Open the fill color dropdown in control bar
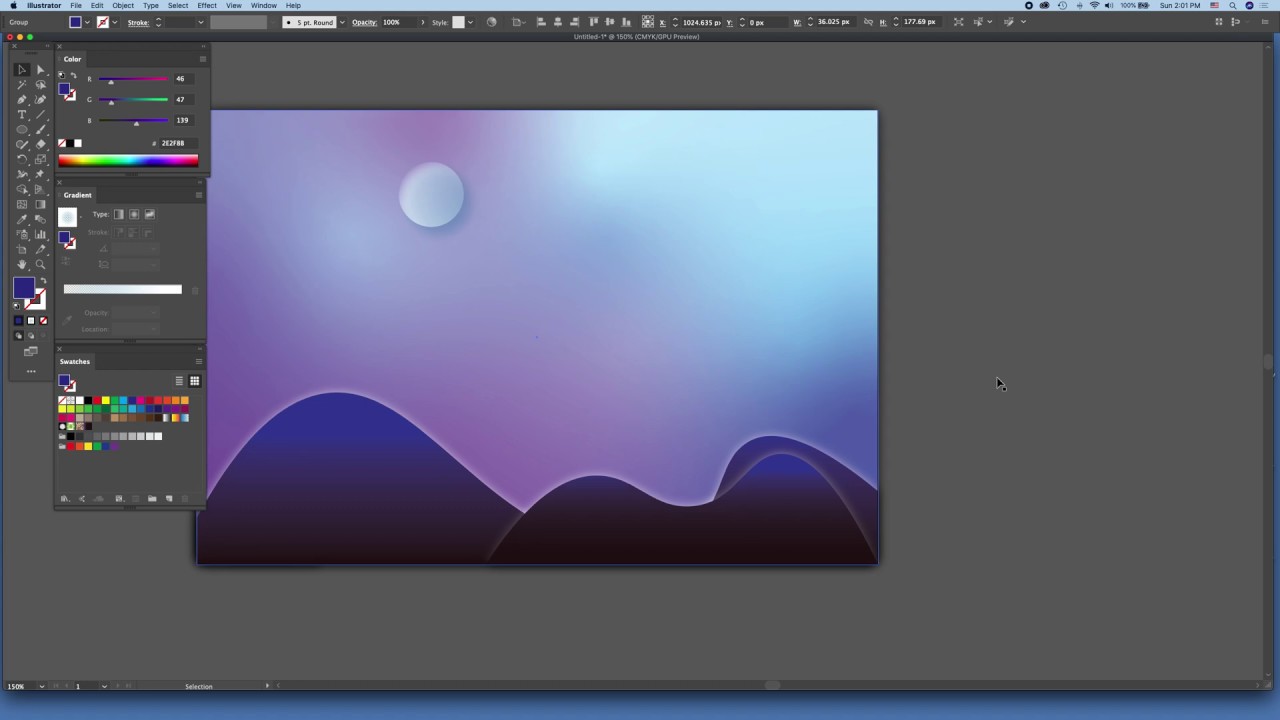1280x720 pixels. pos(87,22)
